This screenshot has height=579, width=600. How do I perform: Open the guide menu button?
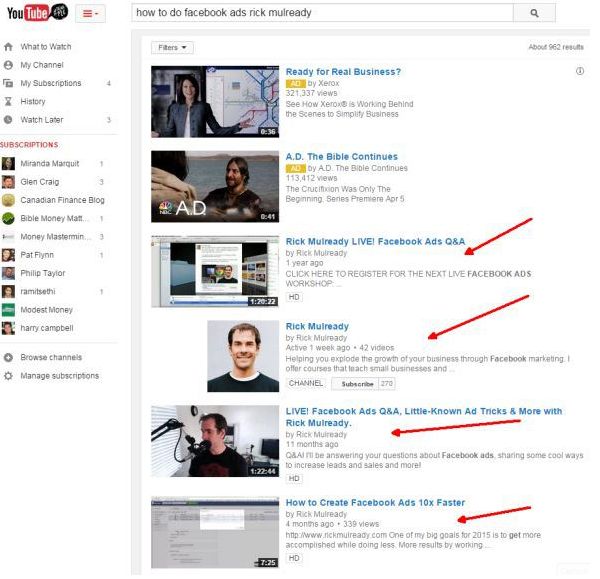coord(90,14)
